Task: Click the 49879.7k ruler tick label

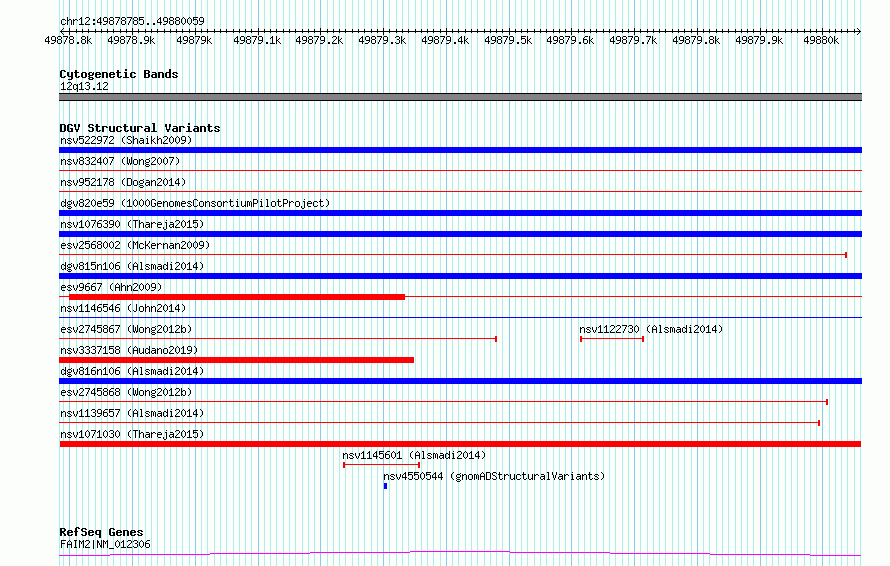Action: 633,40
